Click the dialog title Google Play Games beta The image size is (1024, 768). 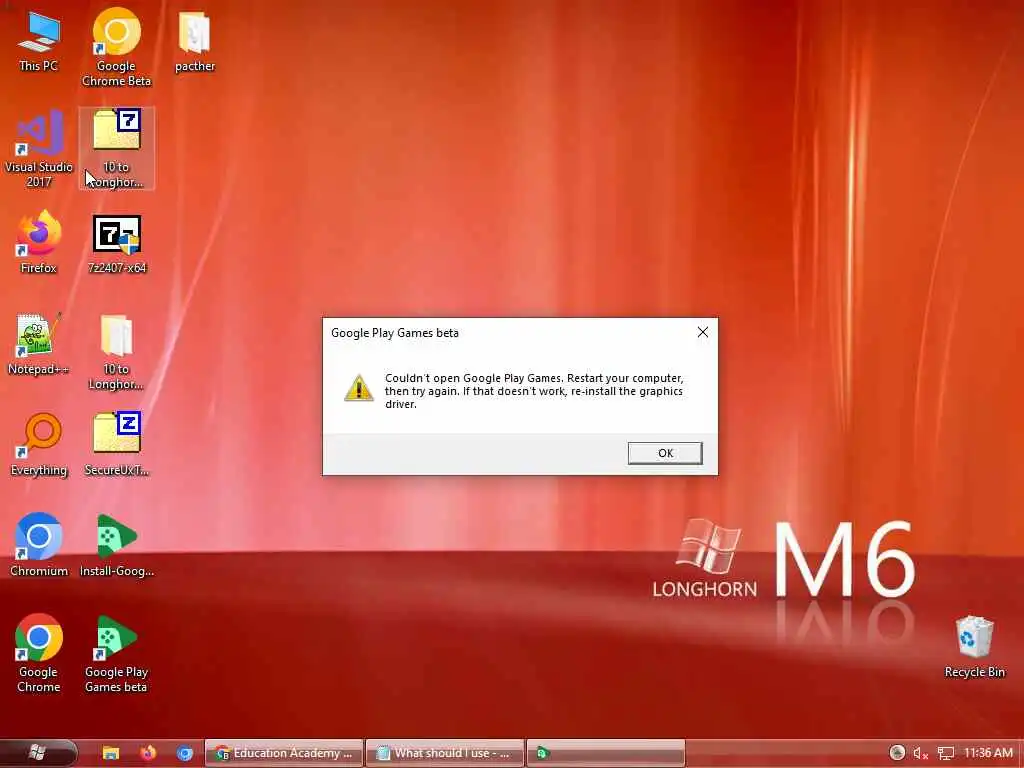coord(394,333)
